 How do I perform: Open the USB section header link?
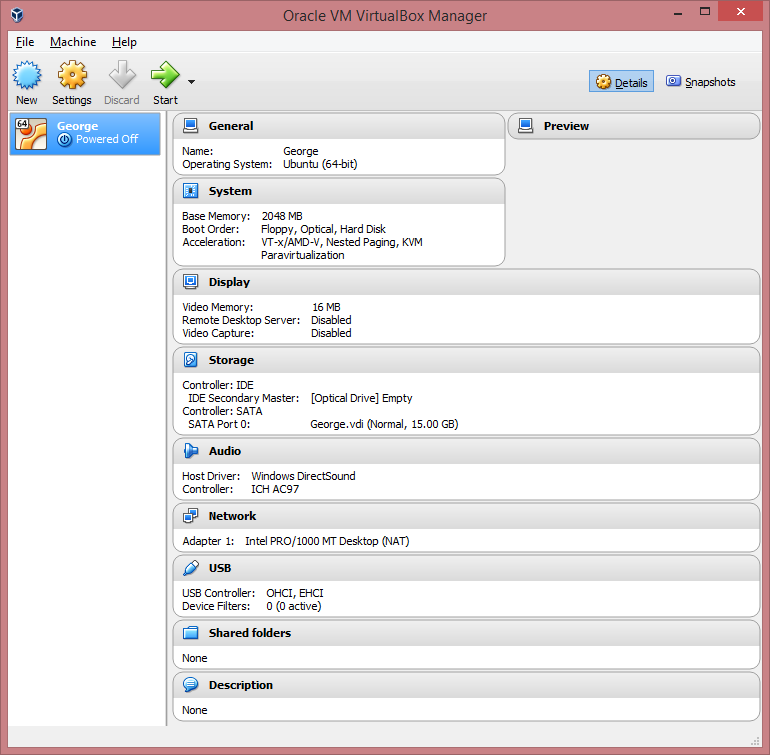[x=220, y=568]
